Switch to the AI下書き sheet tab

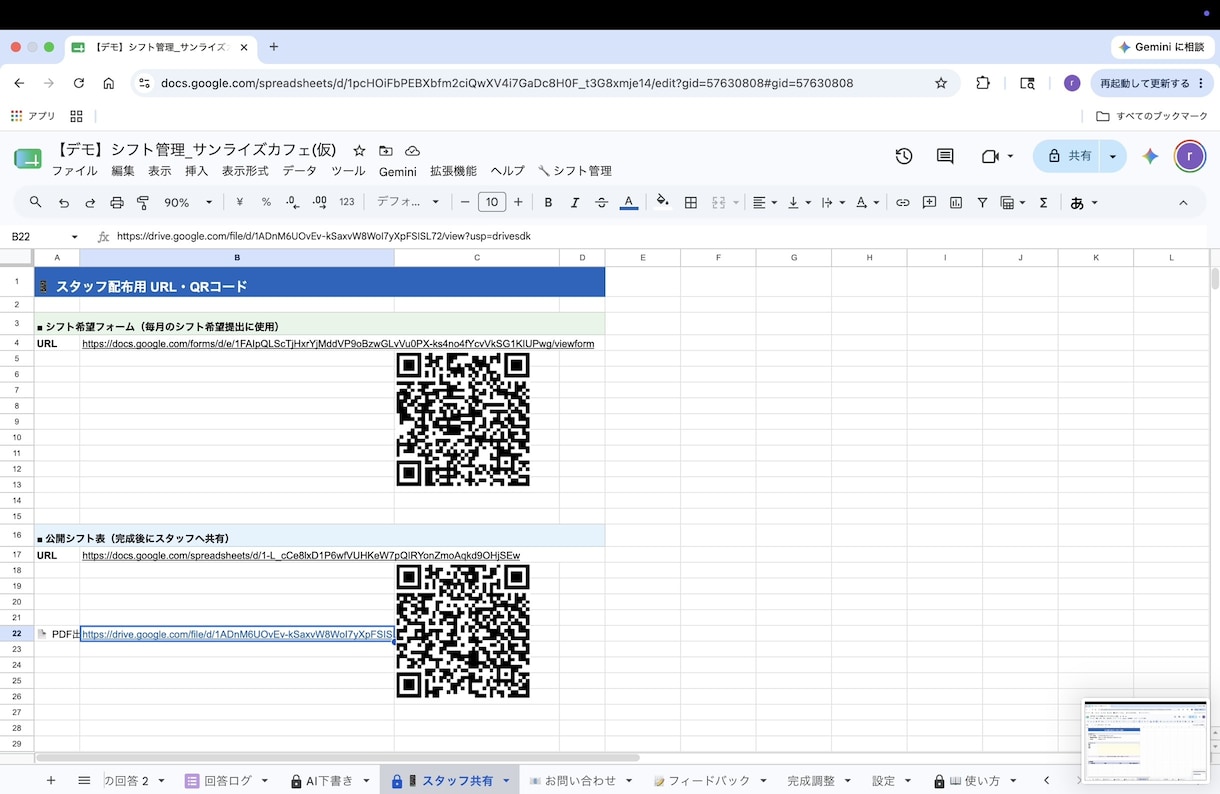329,781
